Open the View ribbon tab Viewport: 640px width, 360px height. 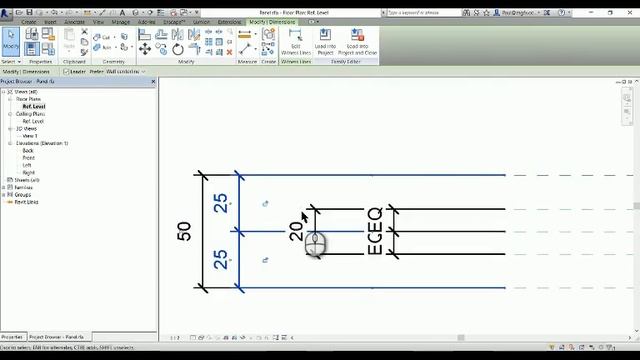[x=98, y=22]
